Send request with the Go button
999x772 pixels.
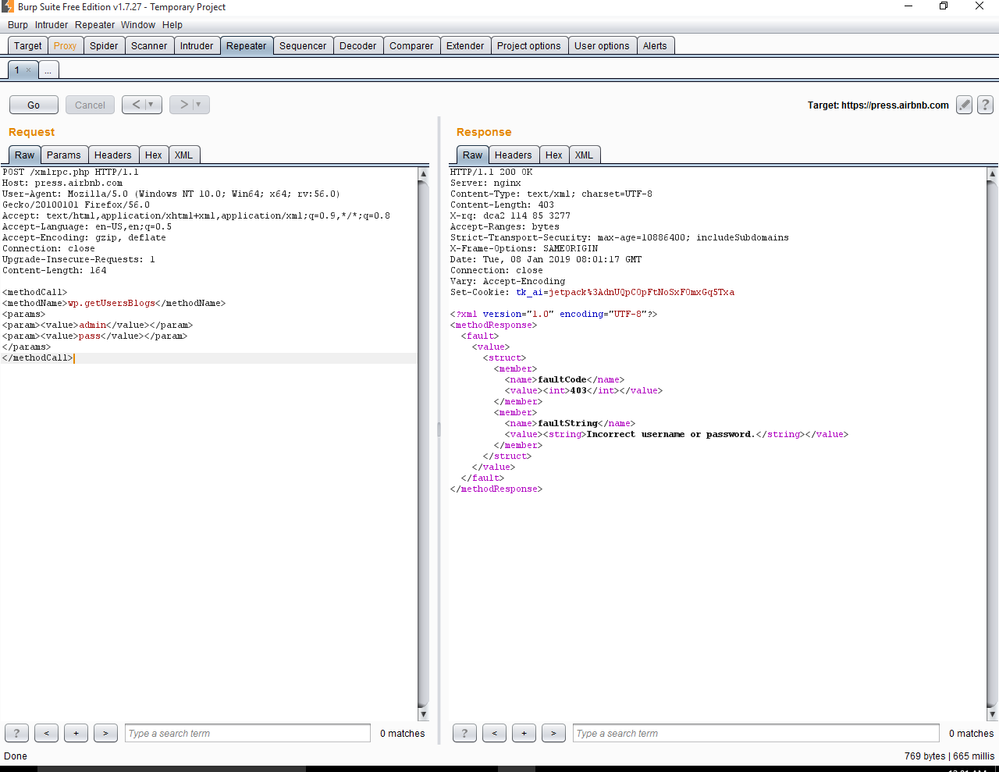point(34,105)
